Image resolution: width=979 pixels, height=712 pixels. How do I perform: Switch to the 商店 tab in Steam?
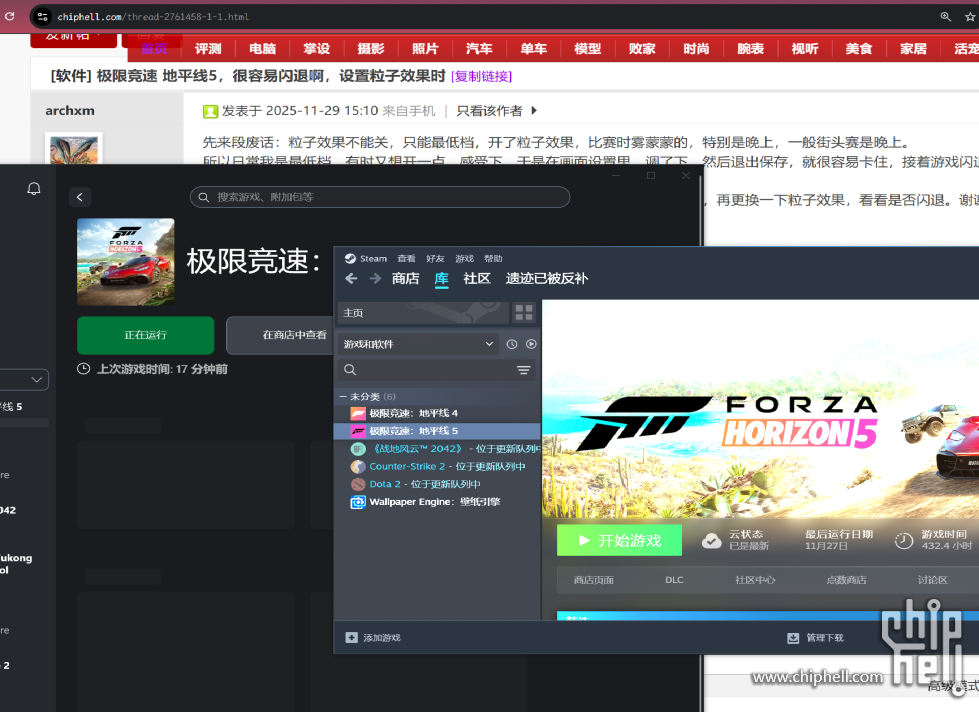405,279
